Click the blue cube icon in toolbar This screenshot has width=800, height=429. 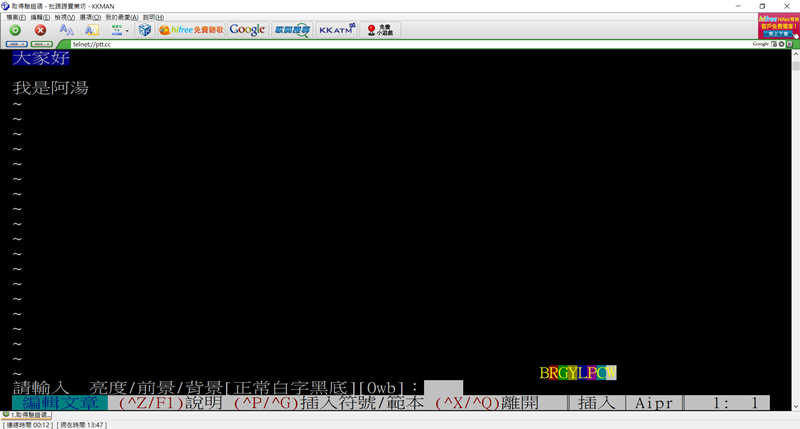[145, 30]
